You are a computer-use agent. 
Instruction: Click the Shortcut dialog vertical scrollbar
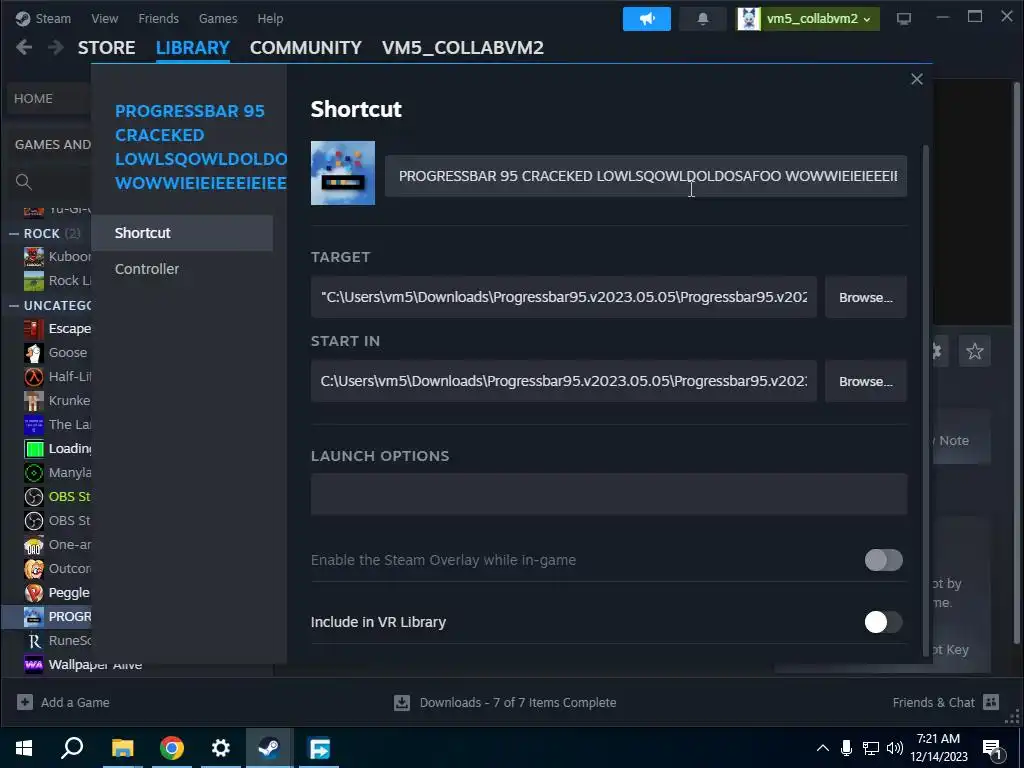coord(925,400)
